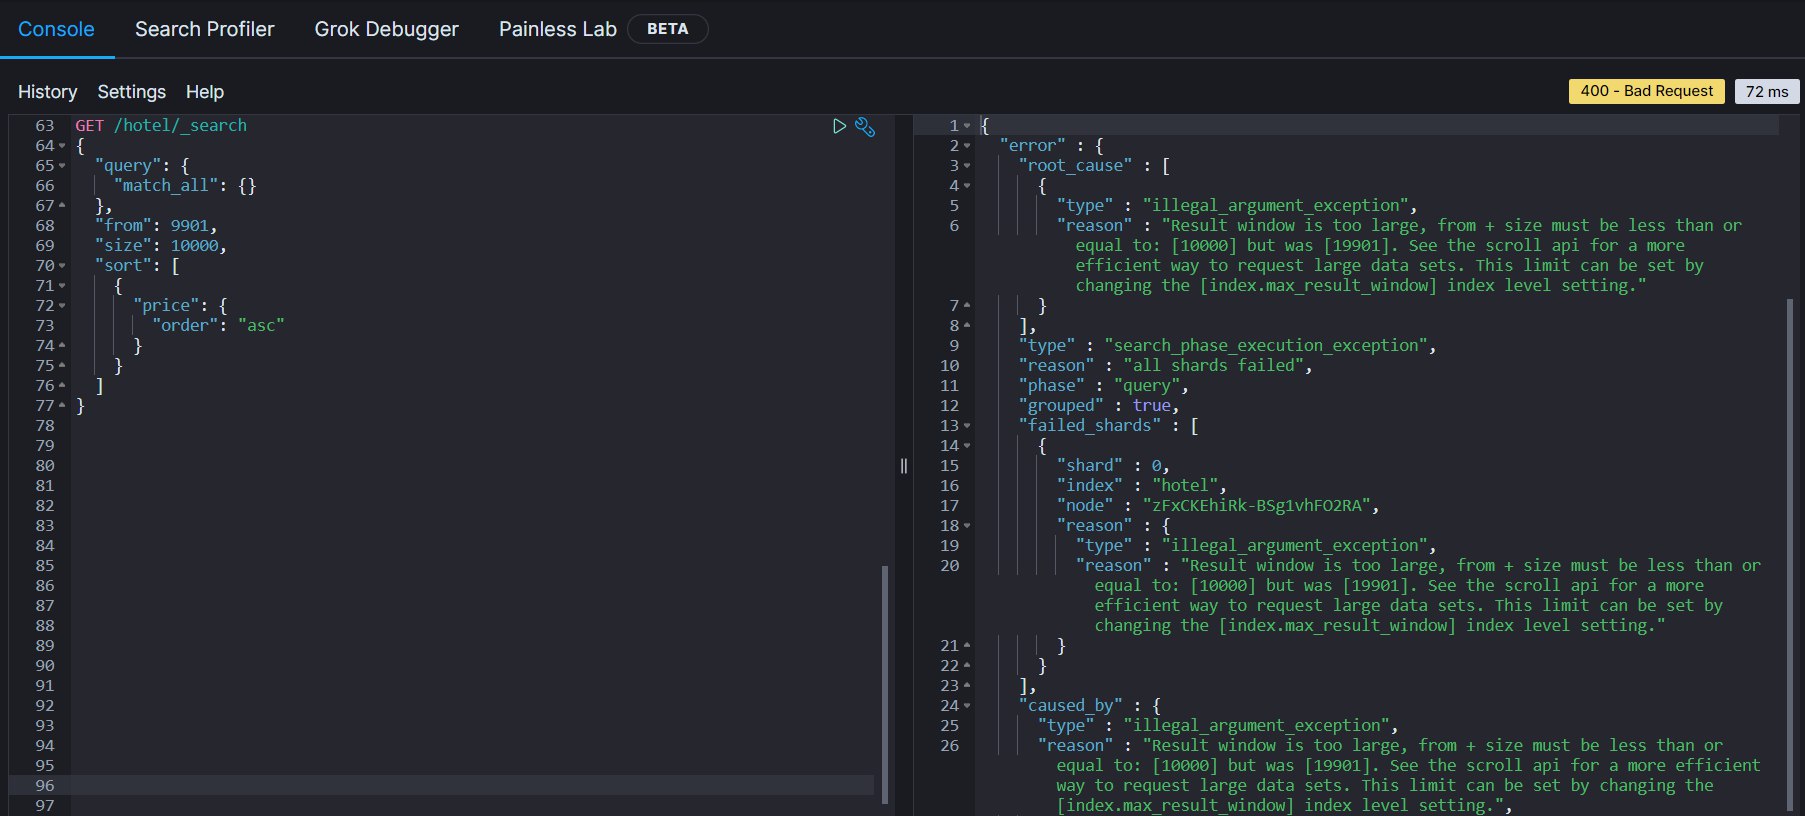Click the Help link

click(x=204, y=92)
